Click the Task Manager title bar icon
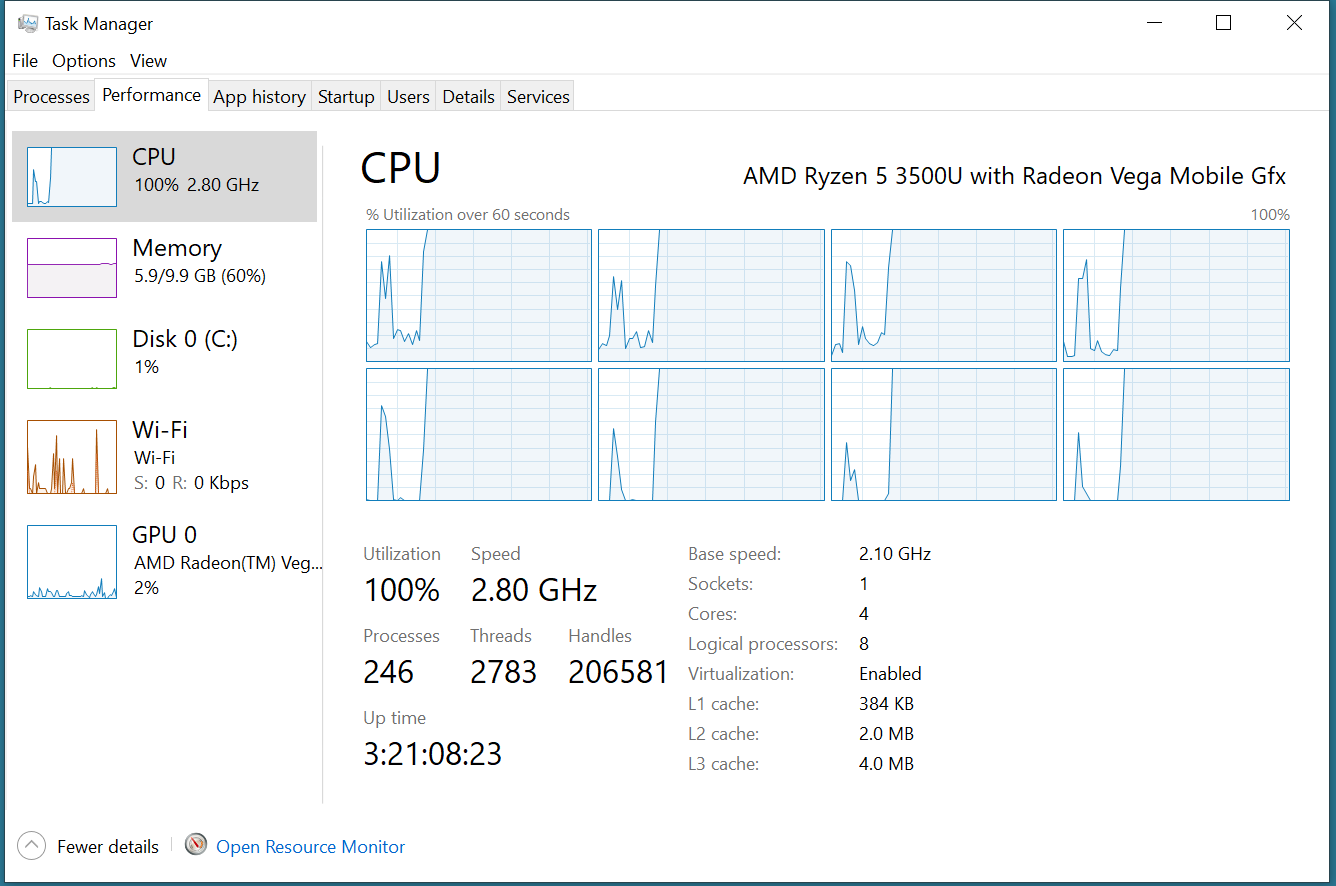Image resolution: width=1336 pixels, height=886 pixels. click(x=28, y=23)
